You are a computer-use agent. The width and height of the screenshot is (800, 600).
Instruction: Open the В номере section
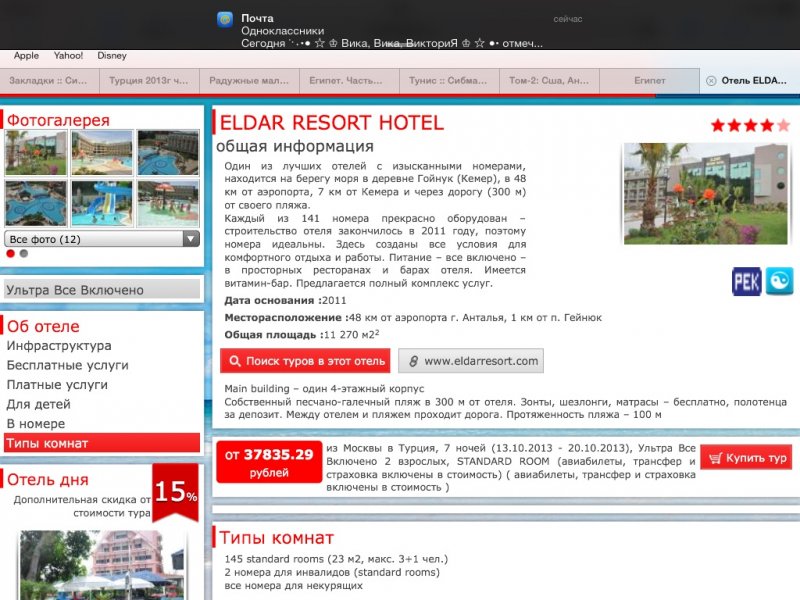(36, 423)
